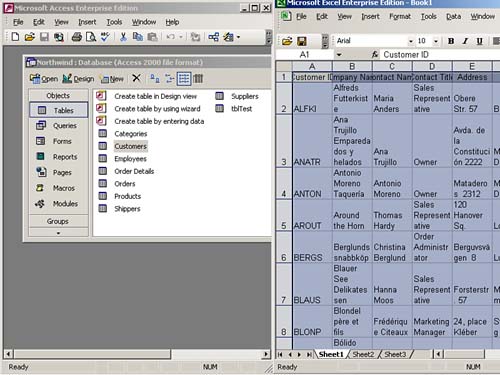500x375 pixels.
Task: Open the Excel font name dropdown
Action: pyautogui.click(x=411, y=41)
